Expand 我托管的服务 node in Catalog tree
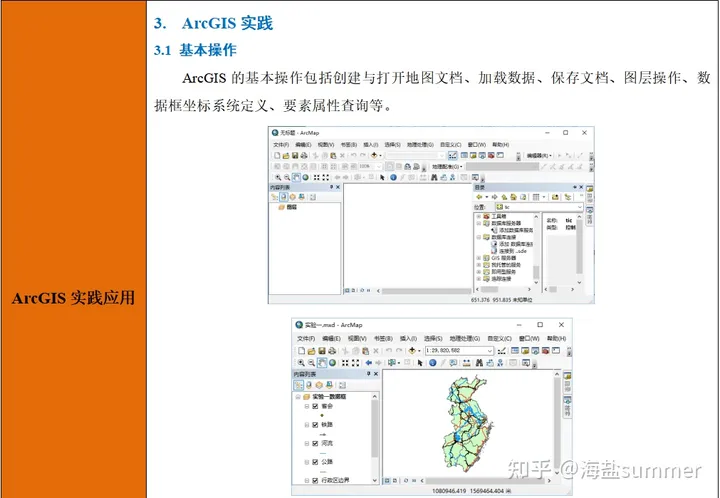Screen dimensions: 720x498 point(478,265)
